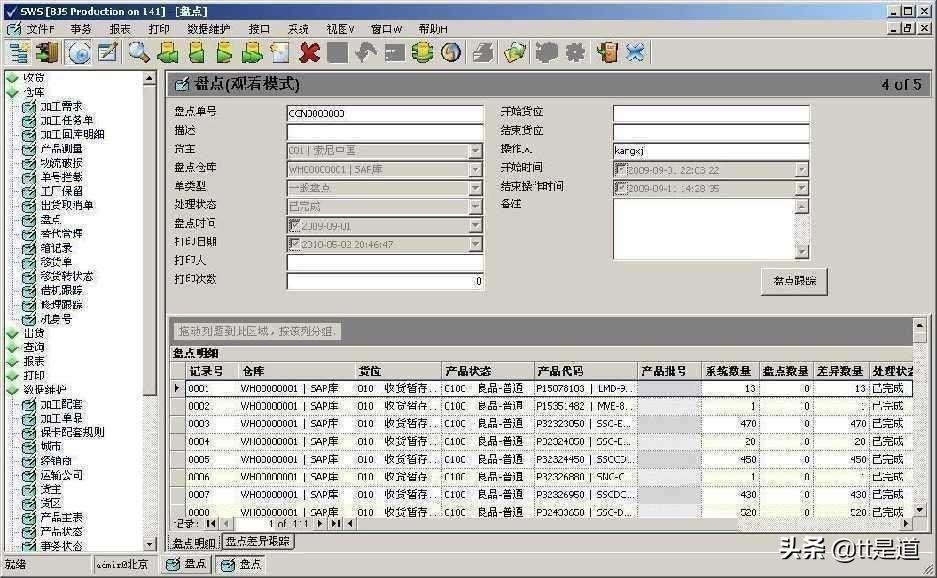Viewport: 937px width, 578px height.
Task: Collapse the 仓库 tree group
Action: tap(12, 93)
